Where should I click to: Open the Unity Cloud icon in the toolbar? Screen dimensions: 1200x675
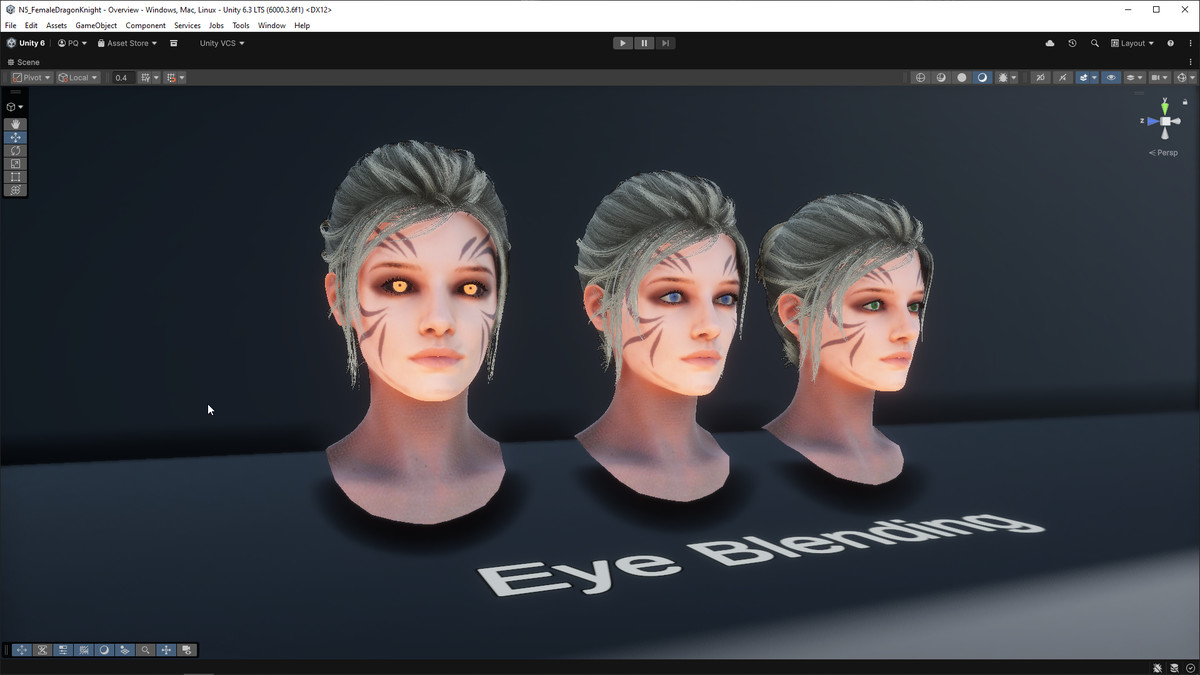coord(1049,43)
